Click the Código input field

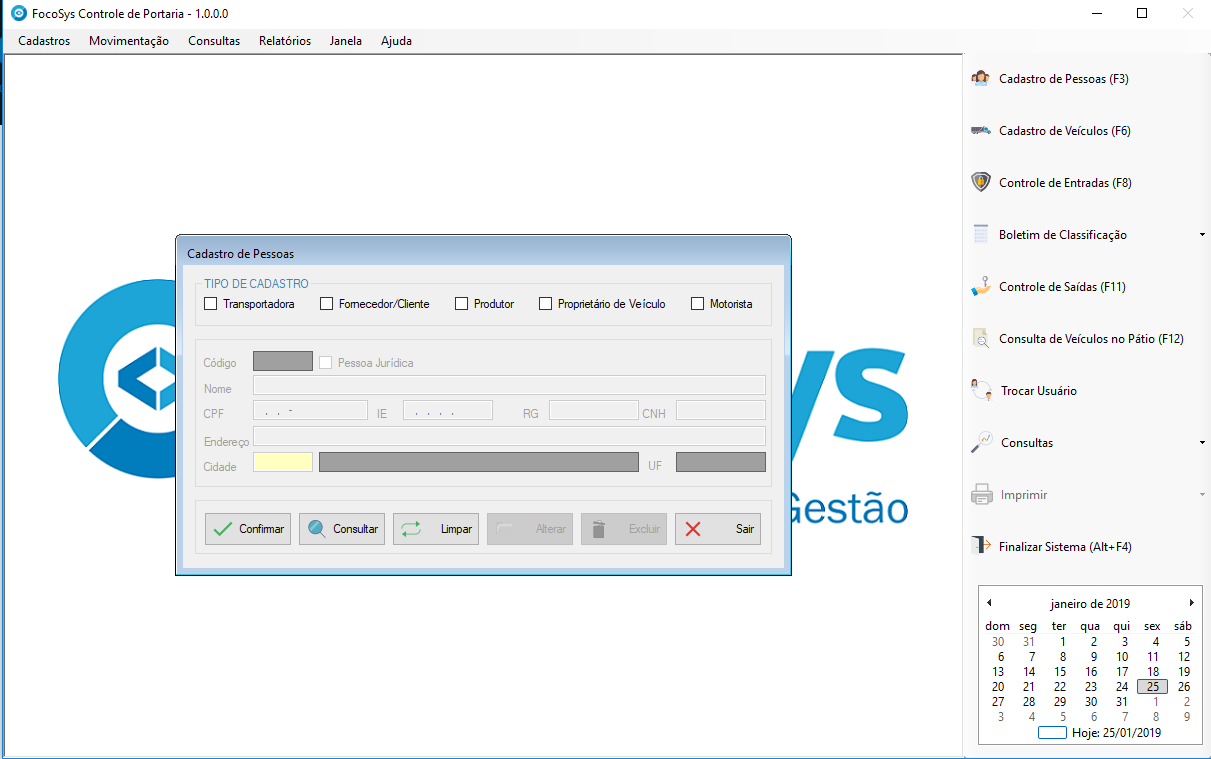(x=283, y=361)
